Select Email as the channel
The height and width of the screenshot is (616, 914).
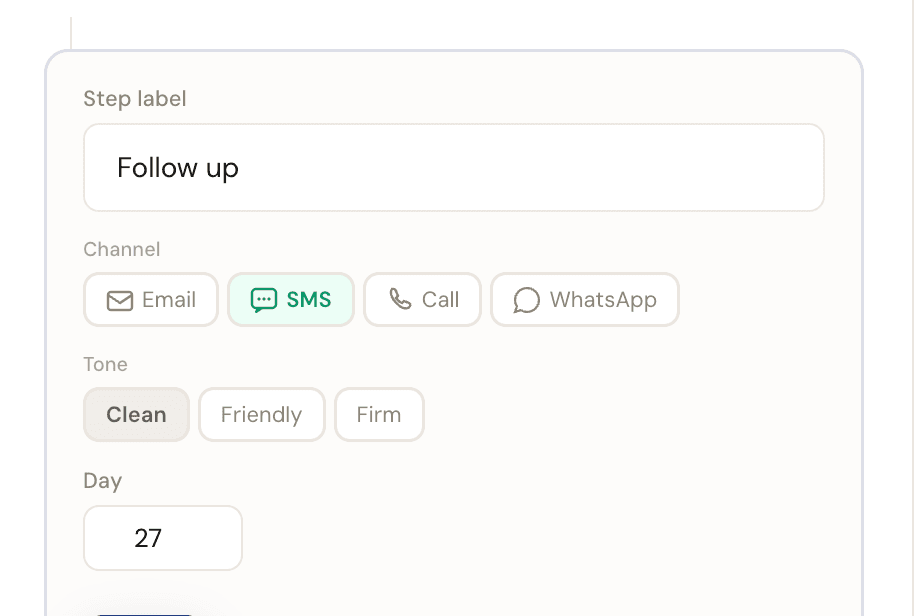point(151,300)
